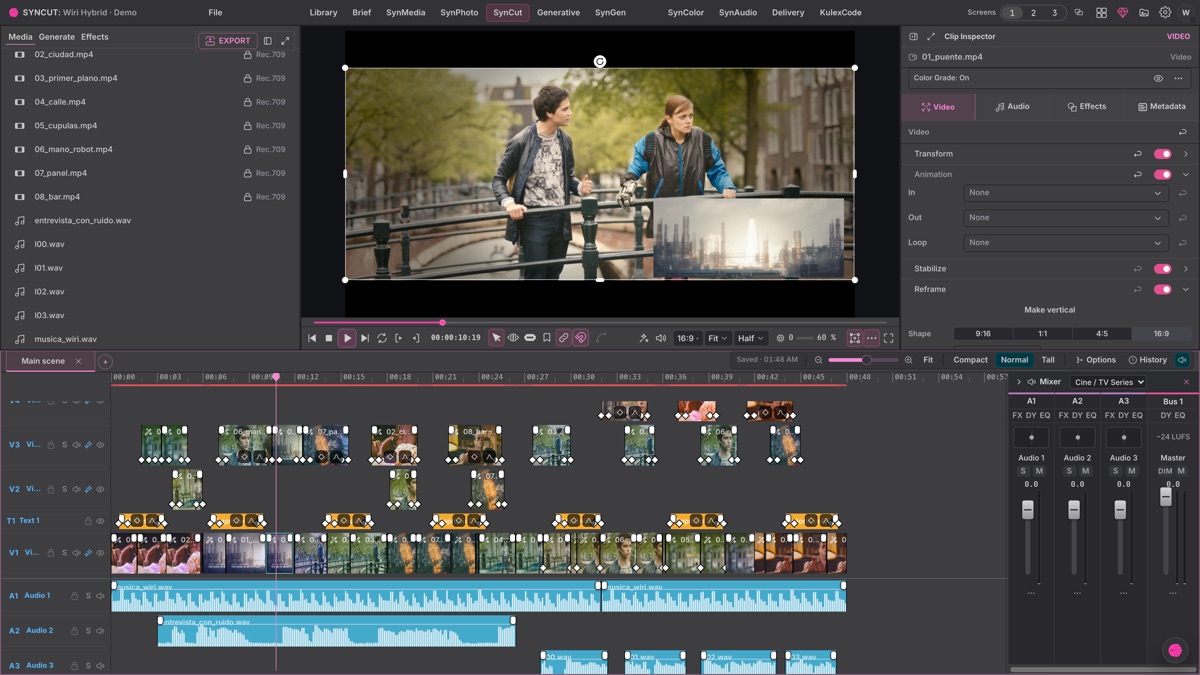Viewport: 1200px width, 675px height.
Task: Open the timeline History panel
Action: coord(1148,360)
